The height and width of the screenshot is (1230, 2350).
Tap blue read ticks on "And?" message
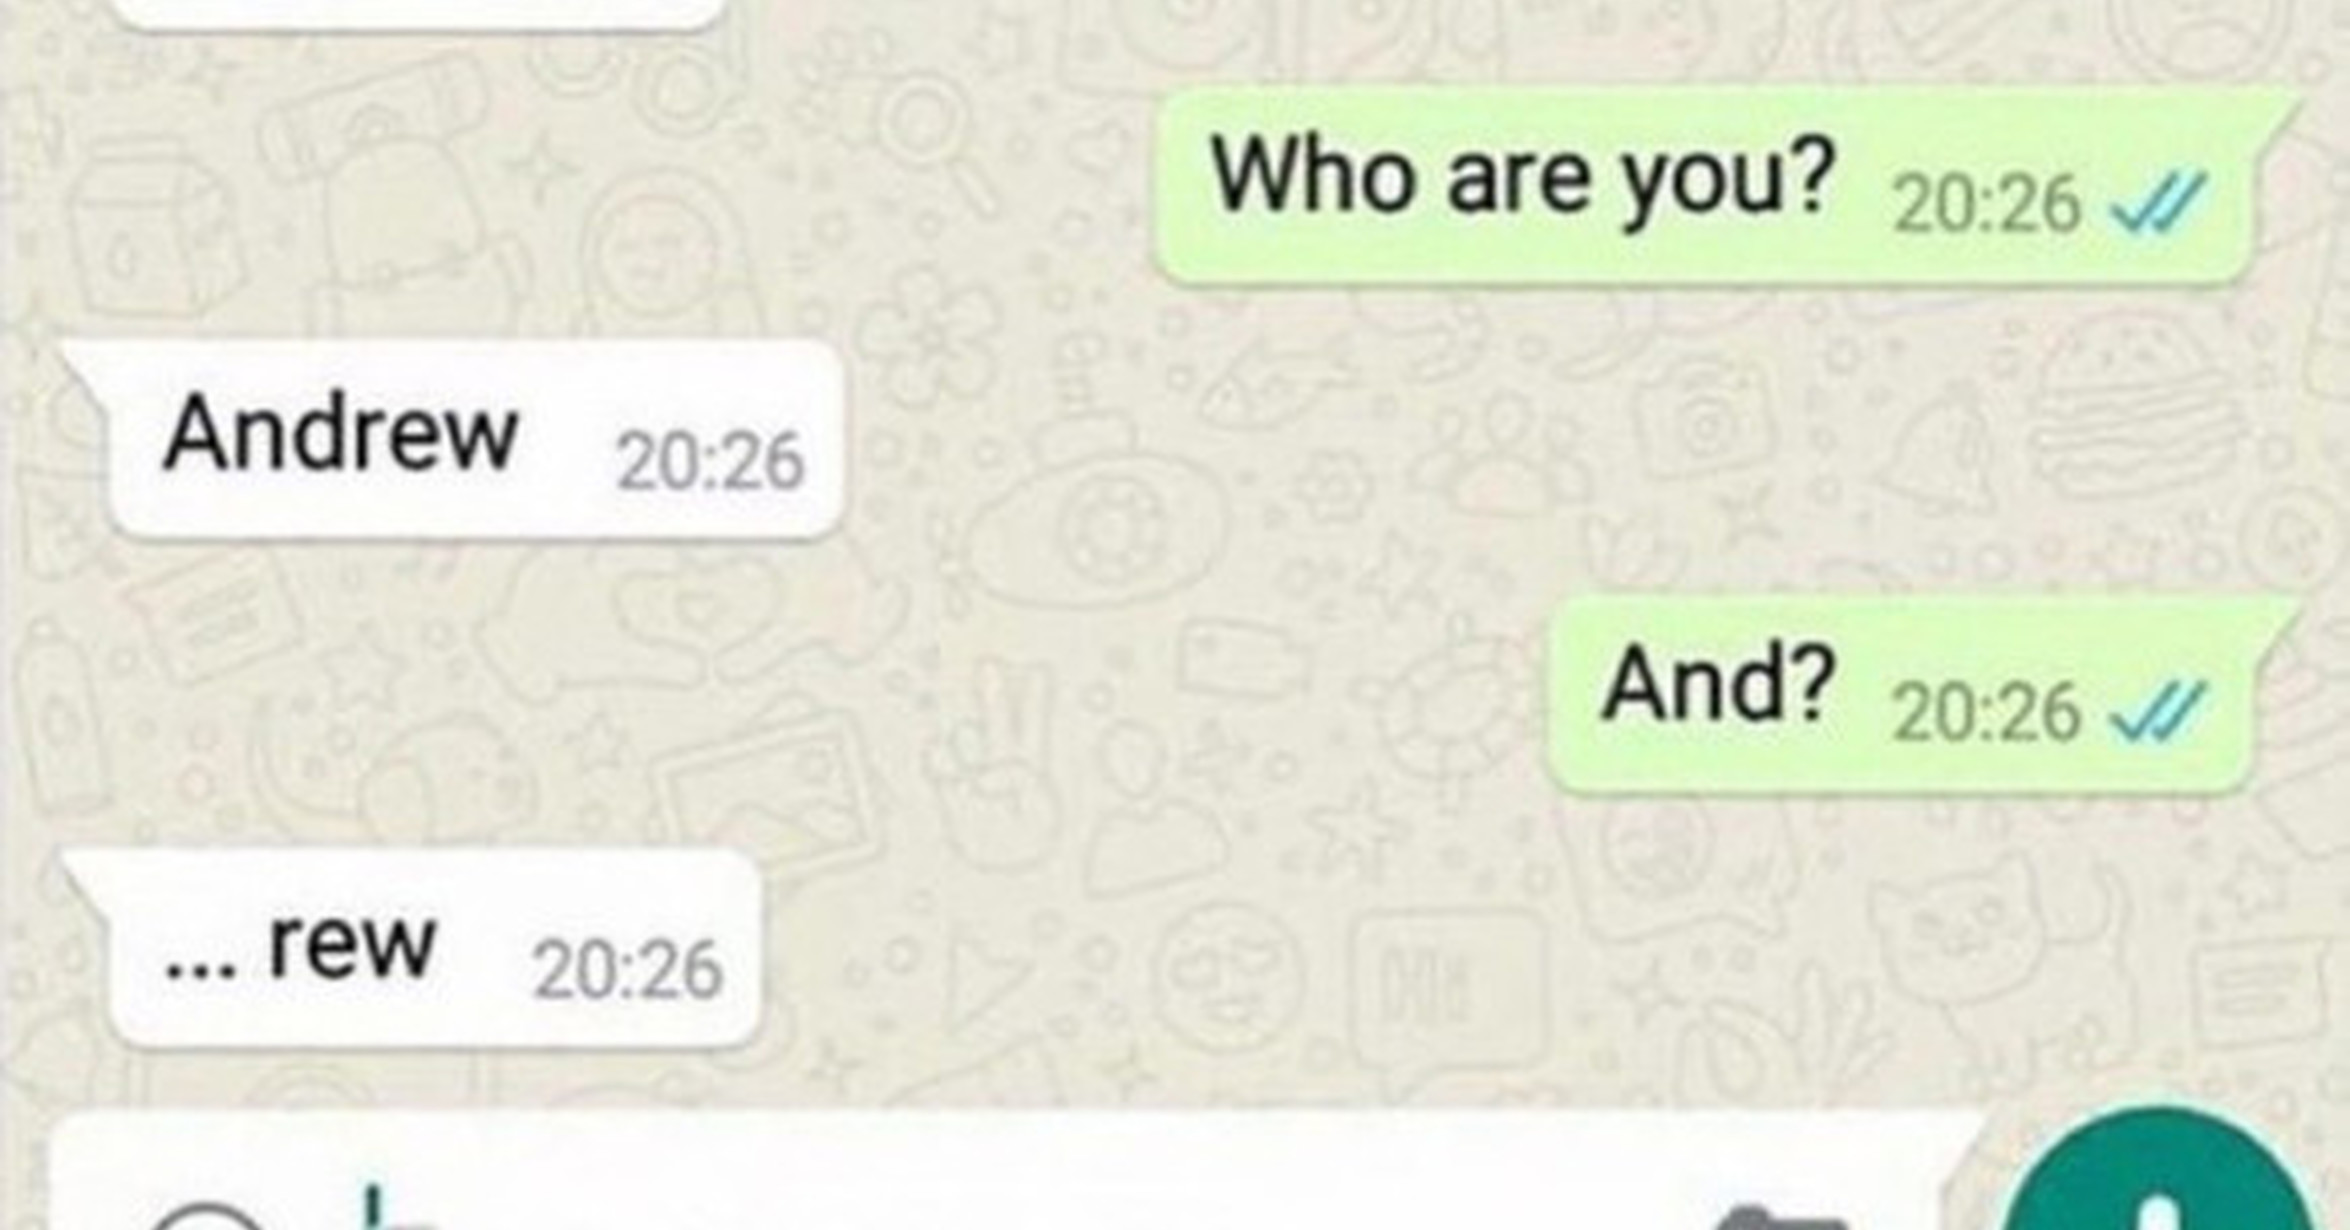coord(2157,712)
